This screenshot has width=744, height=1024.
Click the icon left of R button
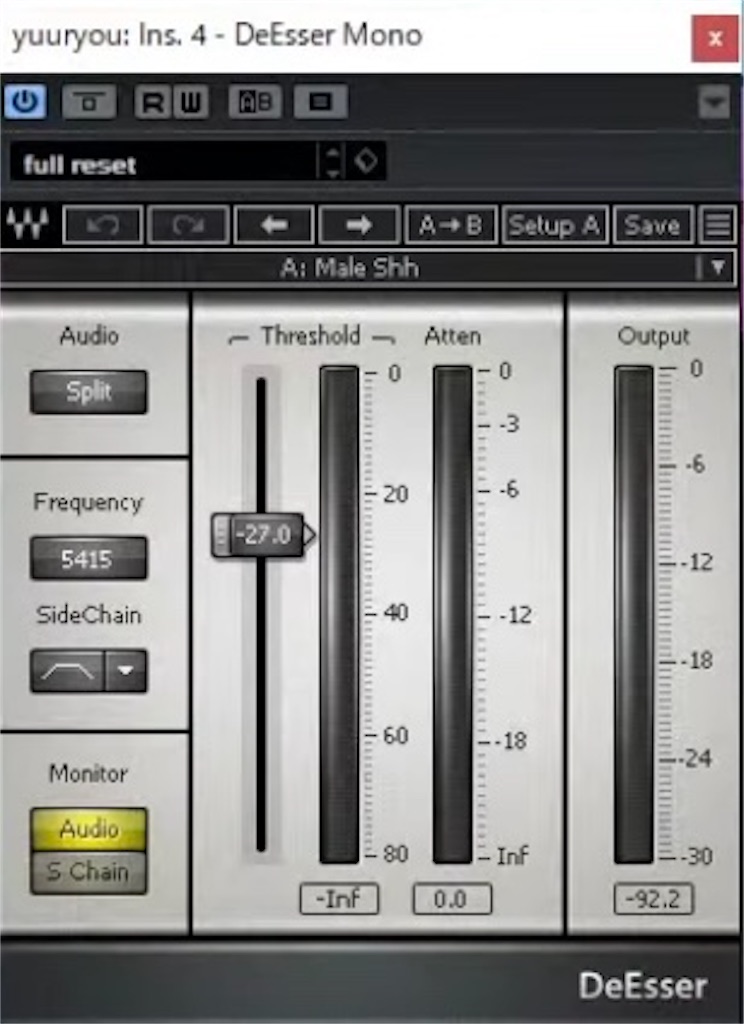89,101
